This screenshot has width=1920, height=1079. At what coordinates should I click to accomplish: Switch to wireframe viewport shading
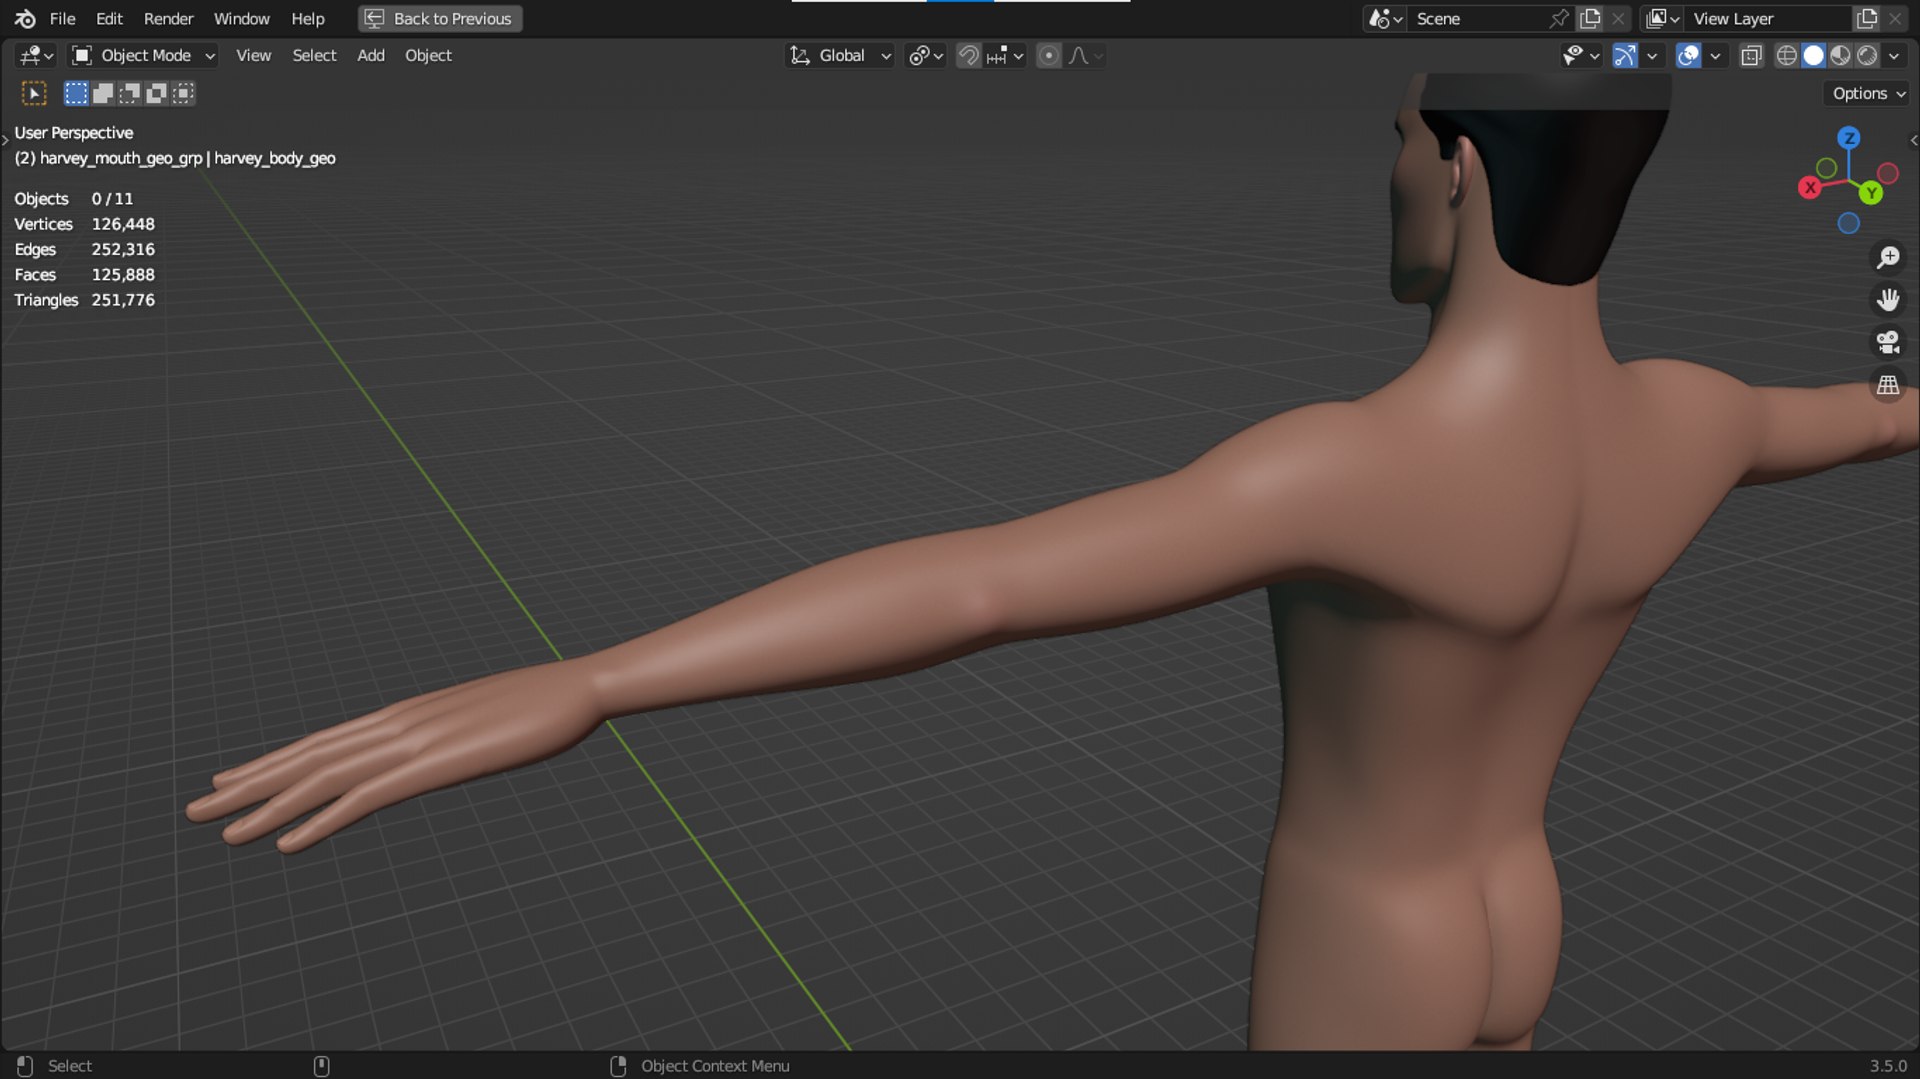[1786, 55]
